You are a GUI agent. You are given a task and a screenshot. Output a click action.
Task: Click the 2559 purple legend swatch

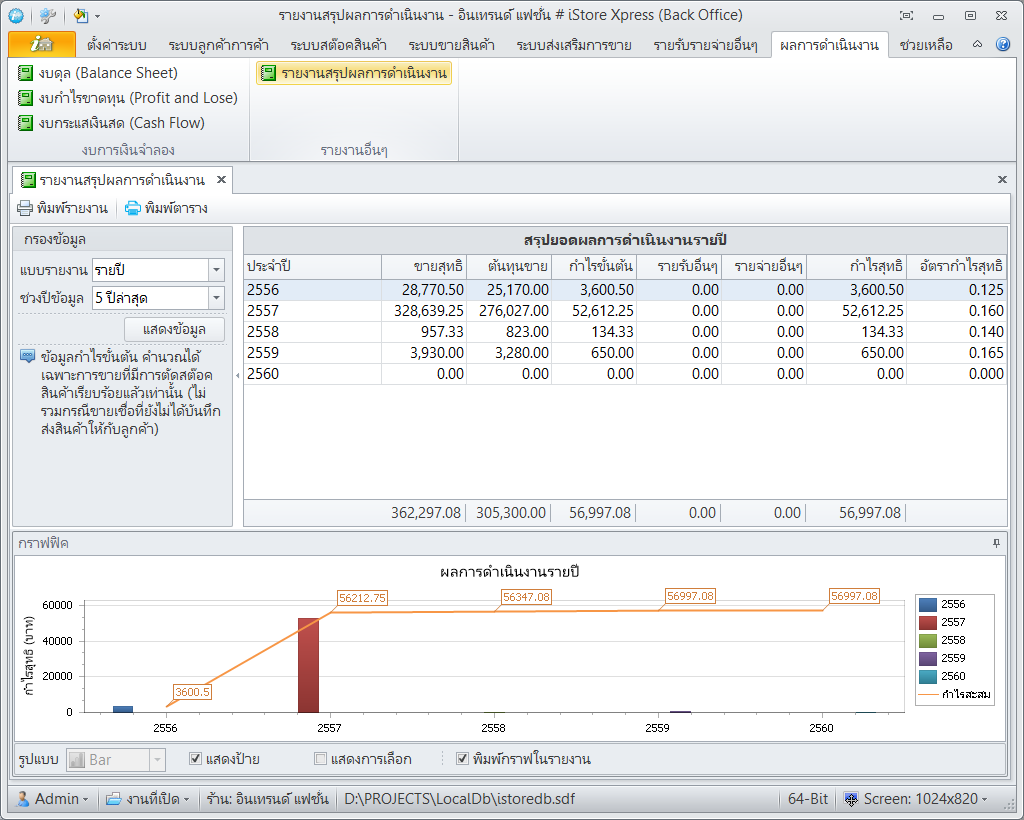tap(927, 658)
